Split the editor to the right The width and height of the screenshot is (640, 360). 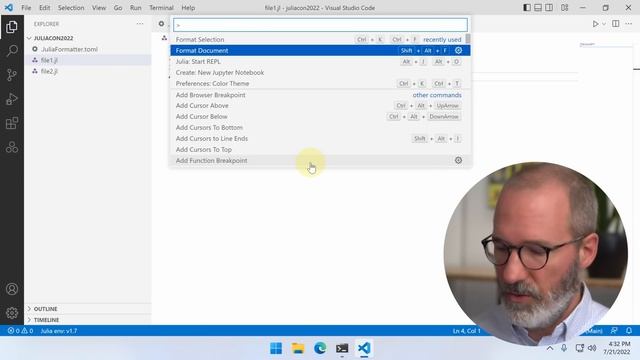click(616, 24)
